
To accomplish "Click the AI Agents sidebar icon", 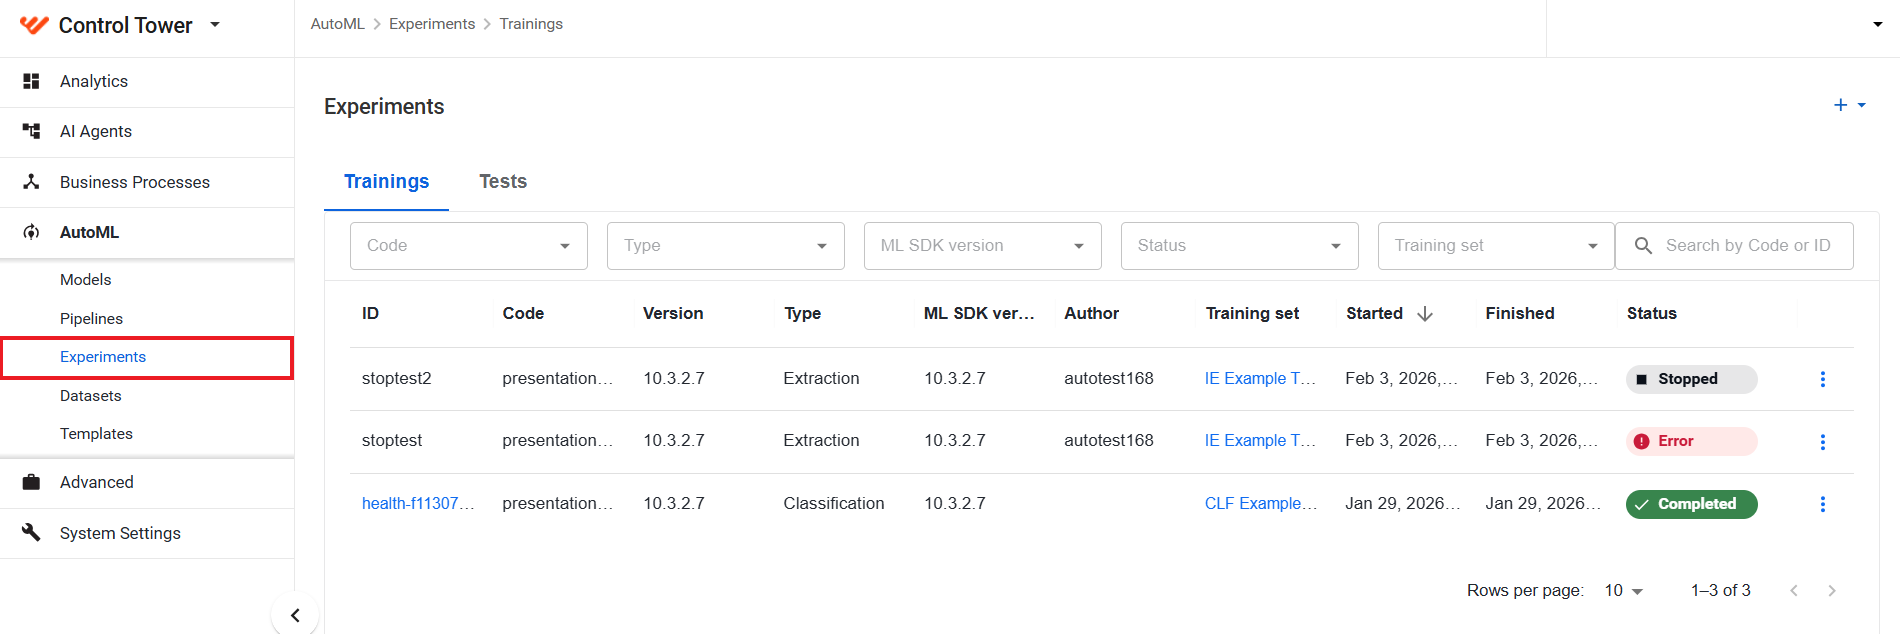I will pos(31,131).
